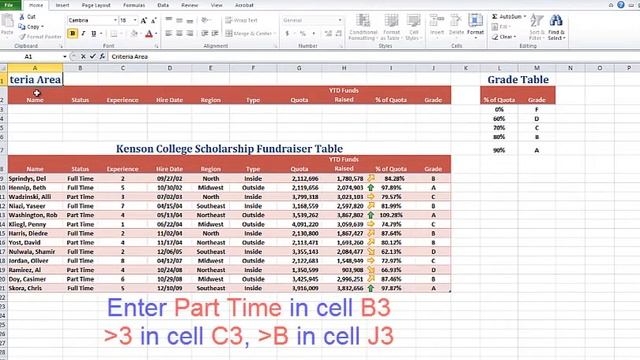Open the General number format dropdown

tap(340, 20)
